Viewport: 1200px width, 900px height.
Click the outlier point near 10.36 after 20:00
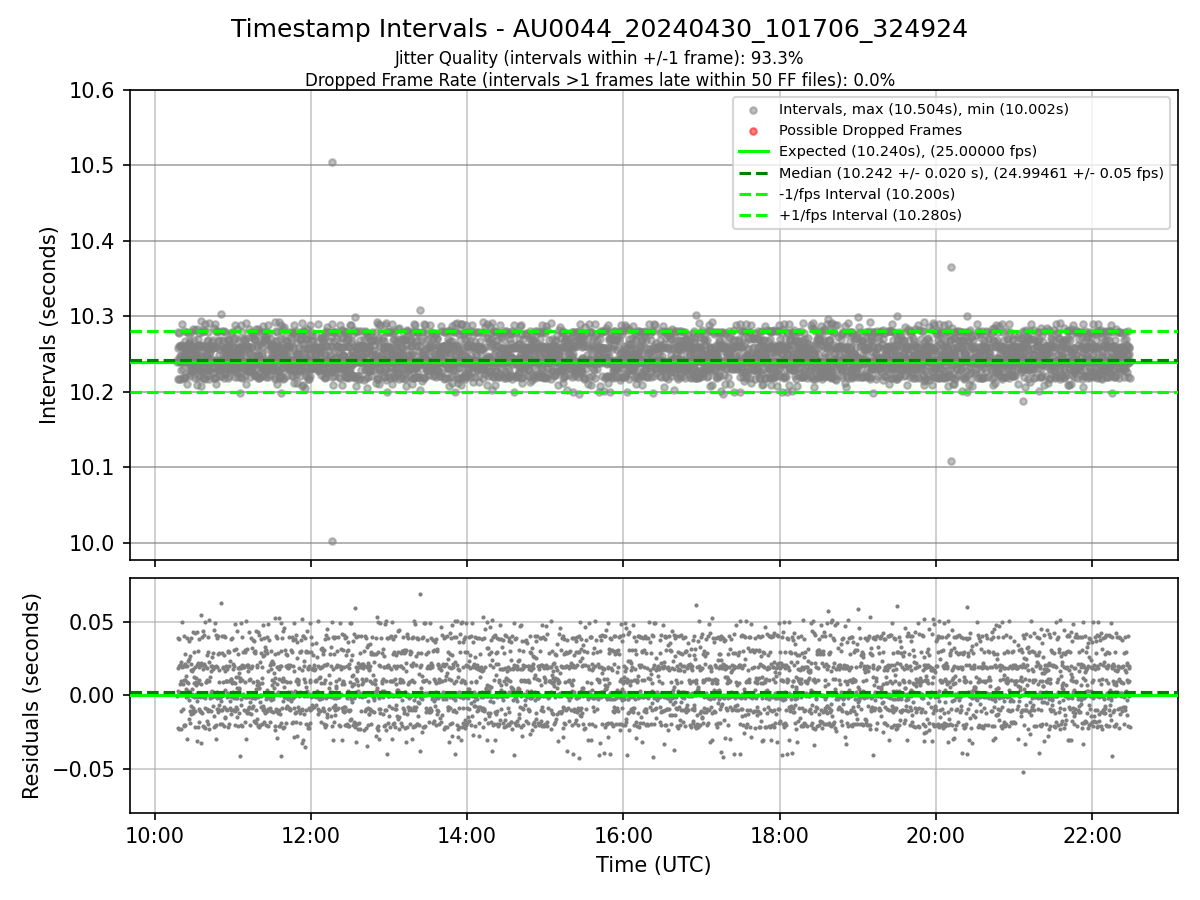point(951,267)
